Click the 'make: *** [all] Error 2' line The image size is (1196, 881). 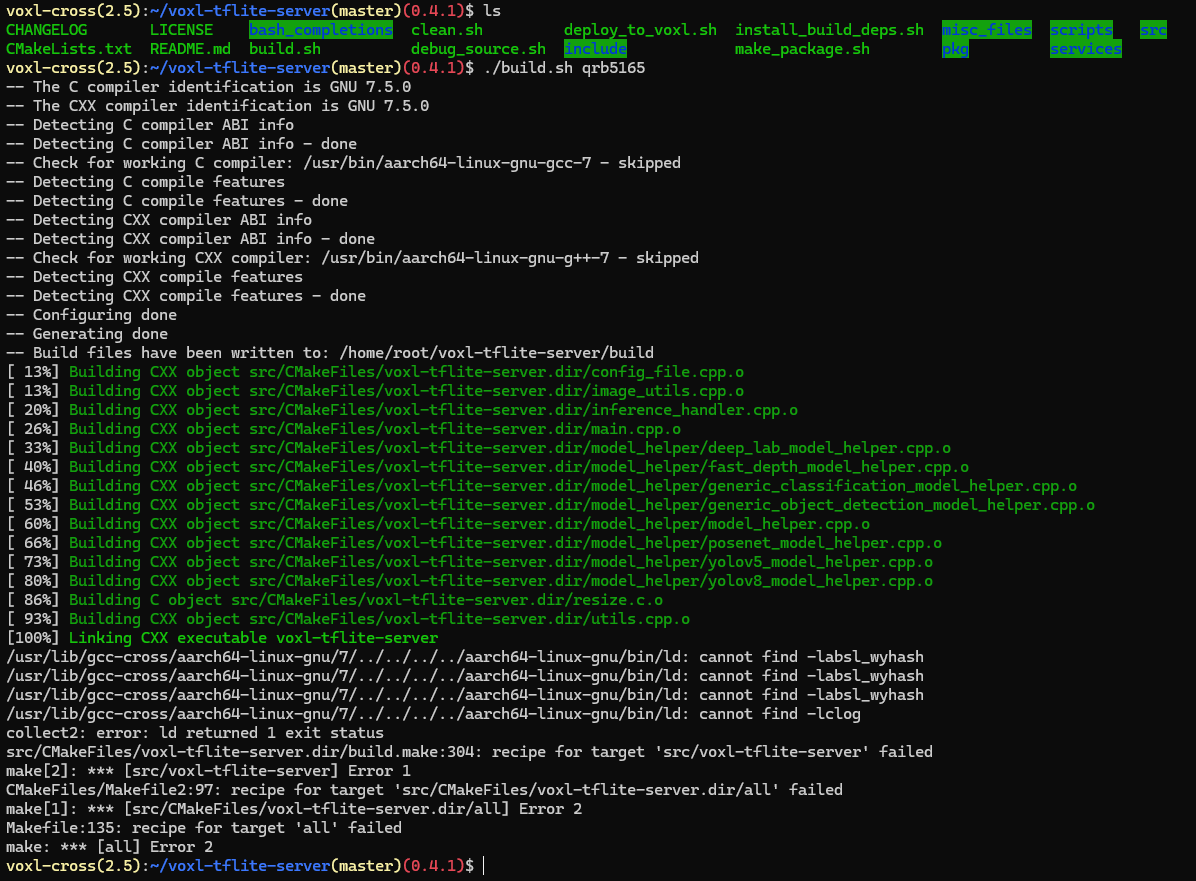(x=110, y=847)
